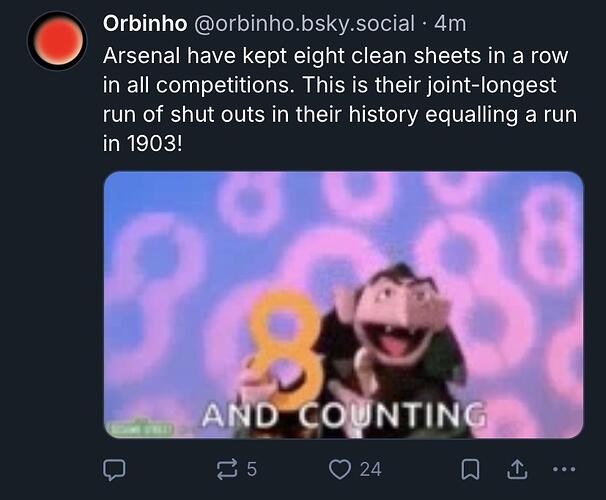
Task: Open the 4m post timestamp
Action: click(x=450, y=23)
